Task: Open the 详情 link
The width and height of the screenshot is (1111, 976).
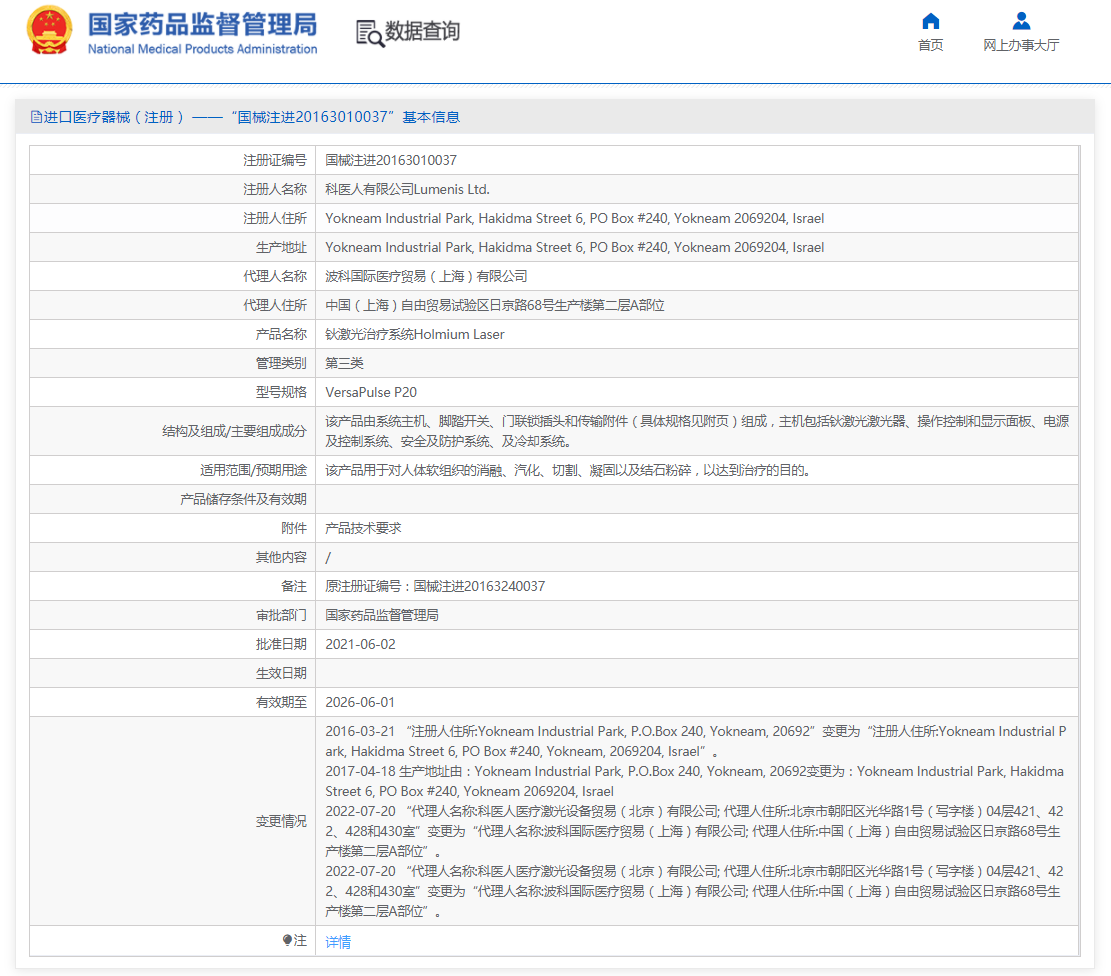Action: click(x=338, y=941)
